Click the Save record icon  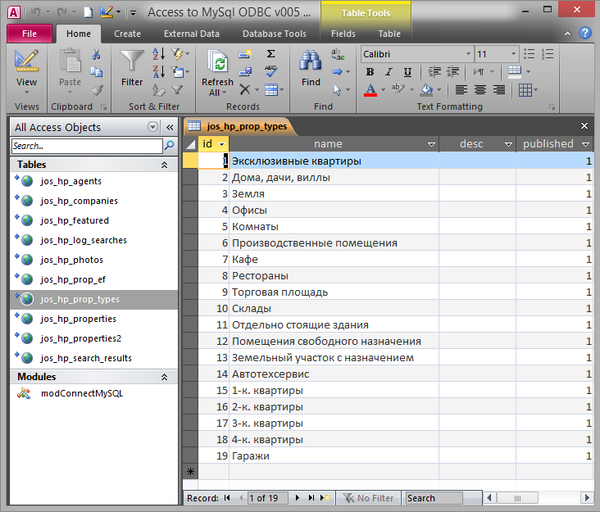coord(245,72)
